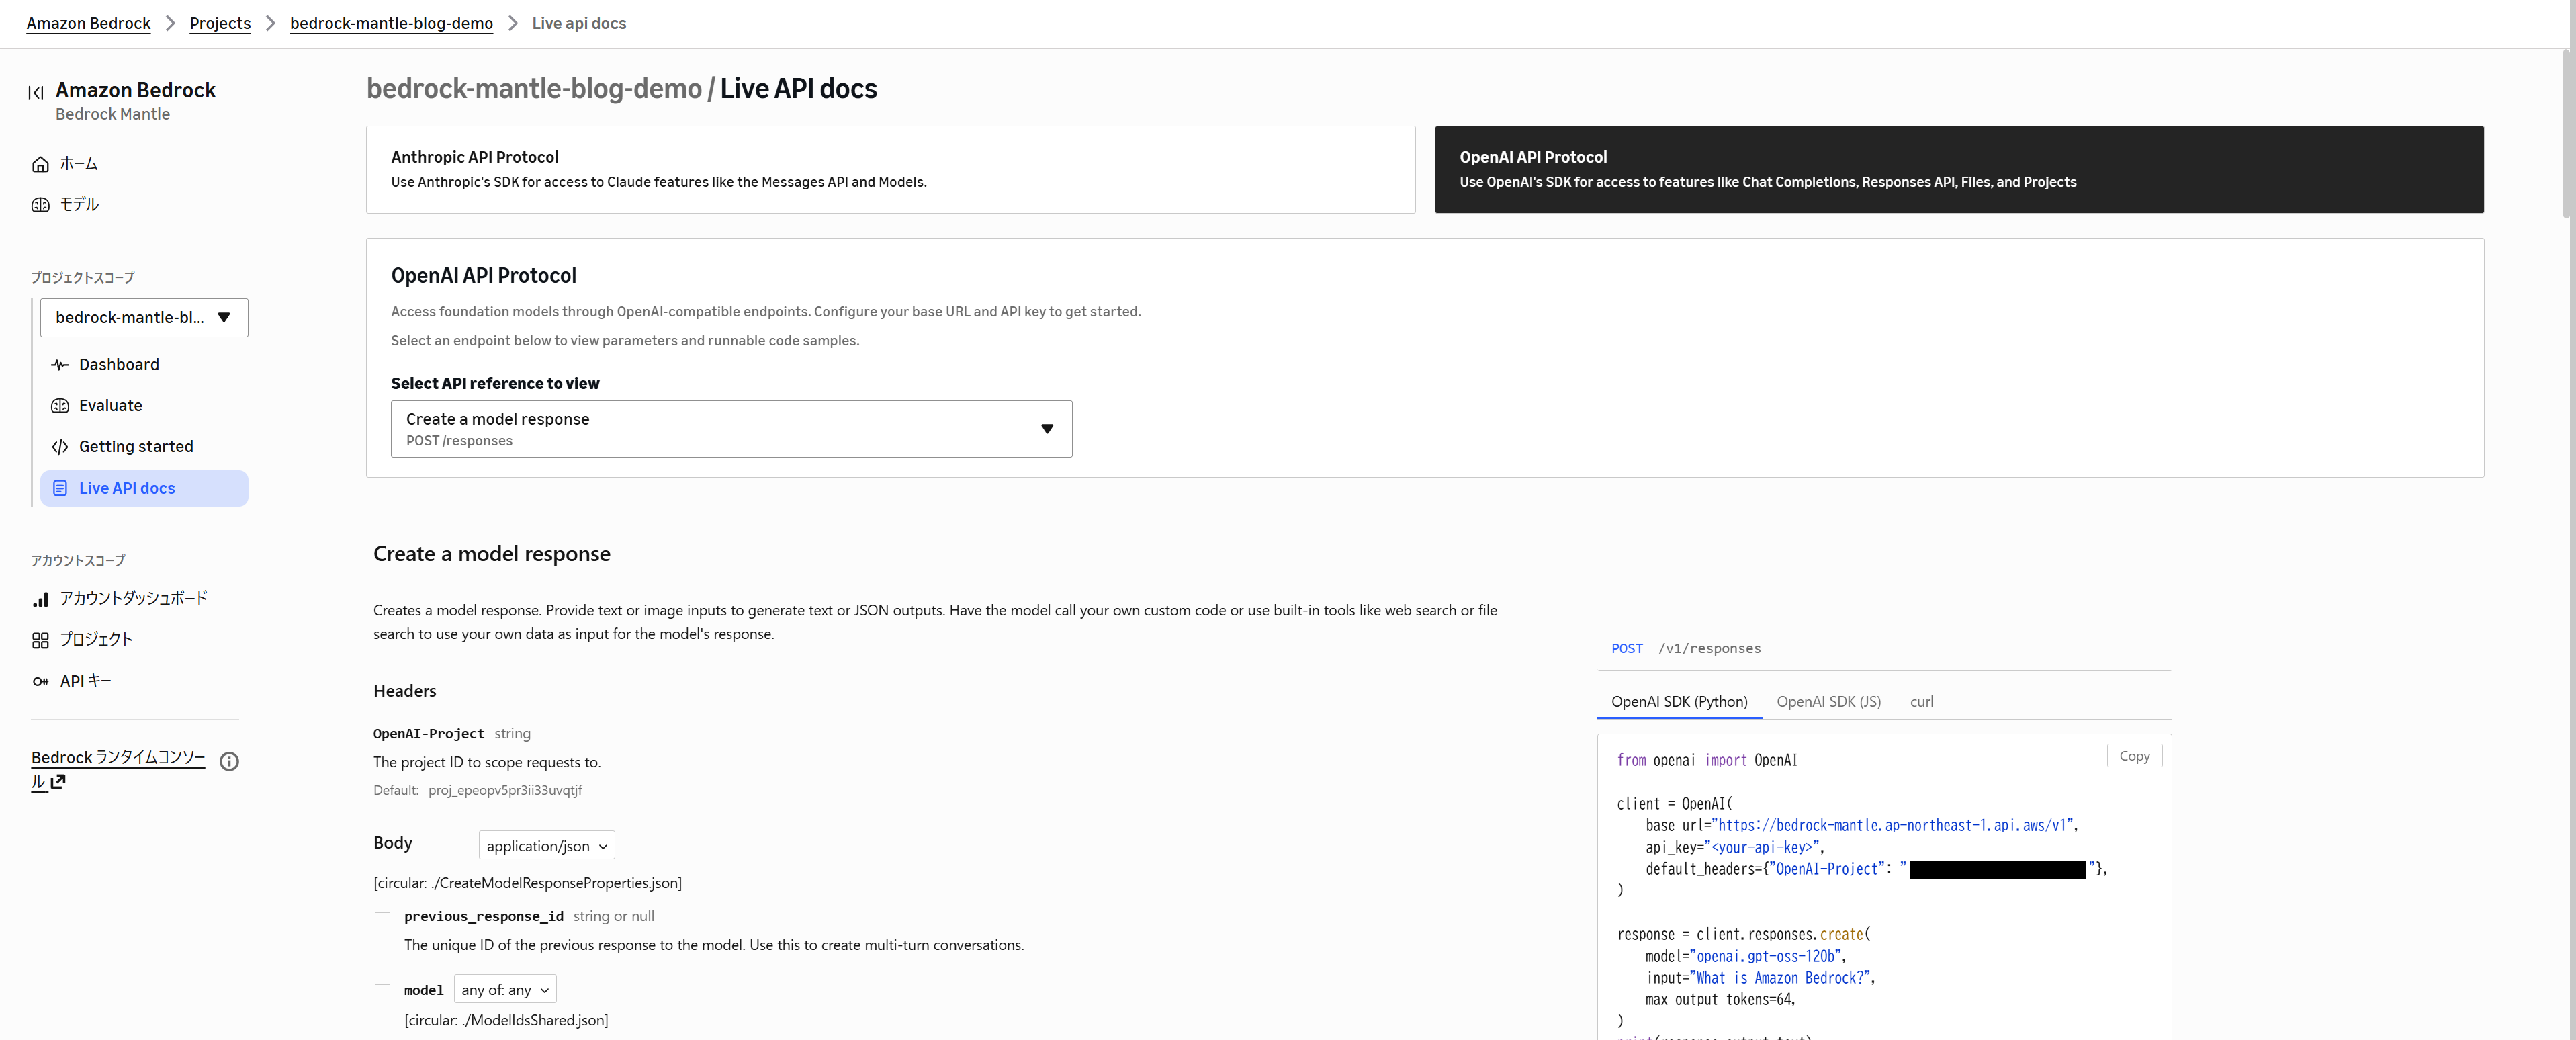Viewport: 2576px width, 1040px height.
Task: Click the 'Live api docs' breadcrumb text
Action: click(x=579, y=23)
